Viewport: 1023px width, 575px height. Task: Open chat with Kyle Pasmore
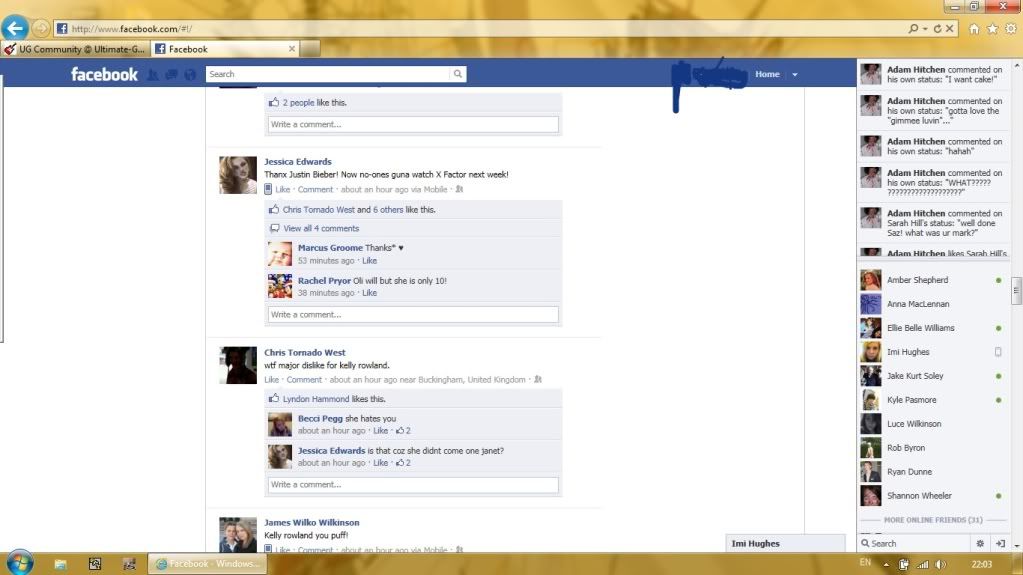(x=933, y=400)
